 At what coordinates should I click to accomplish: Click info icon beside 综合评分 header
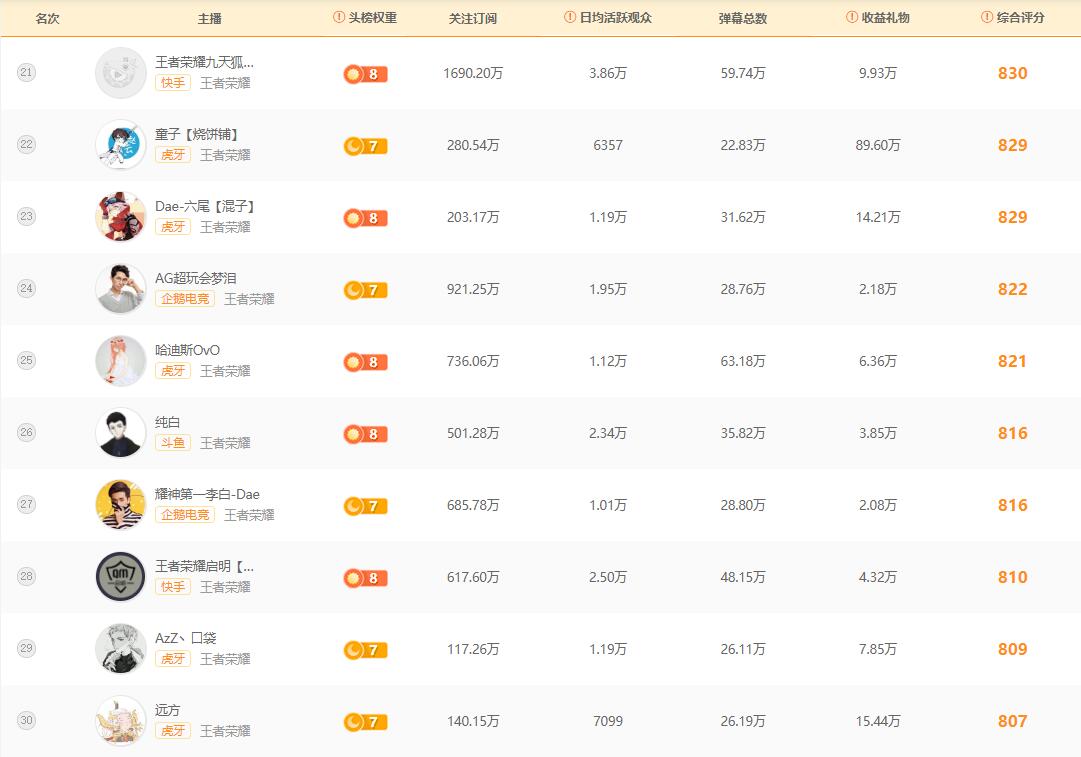pos(988,18)
